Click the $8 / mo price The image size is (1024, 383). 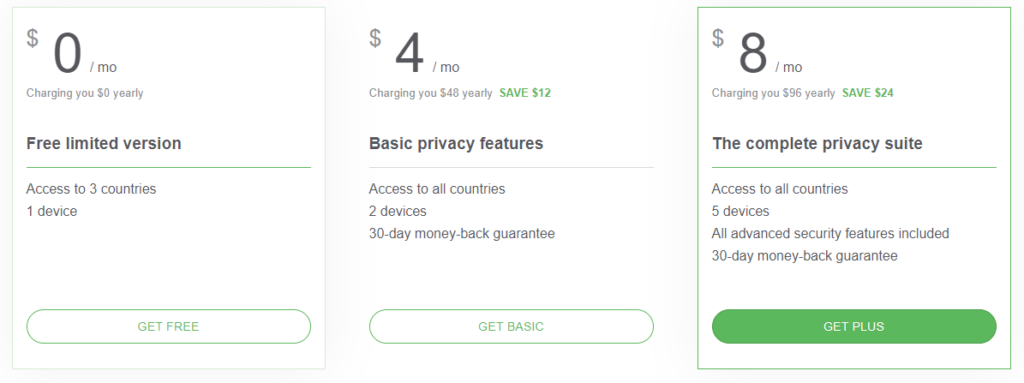757,53
